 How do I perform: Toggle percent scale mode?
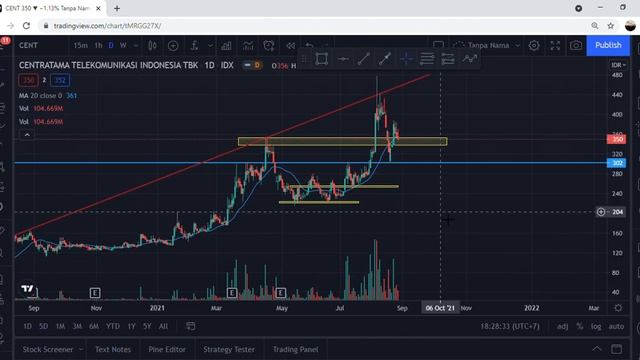[x=580, y=327]
